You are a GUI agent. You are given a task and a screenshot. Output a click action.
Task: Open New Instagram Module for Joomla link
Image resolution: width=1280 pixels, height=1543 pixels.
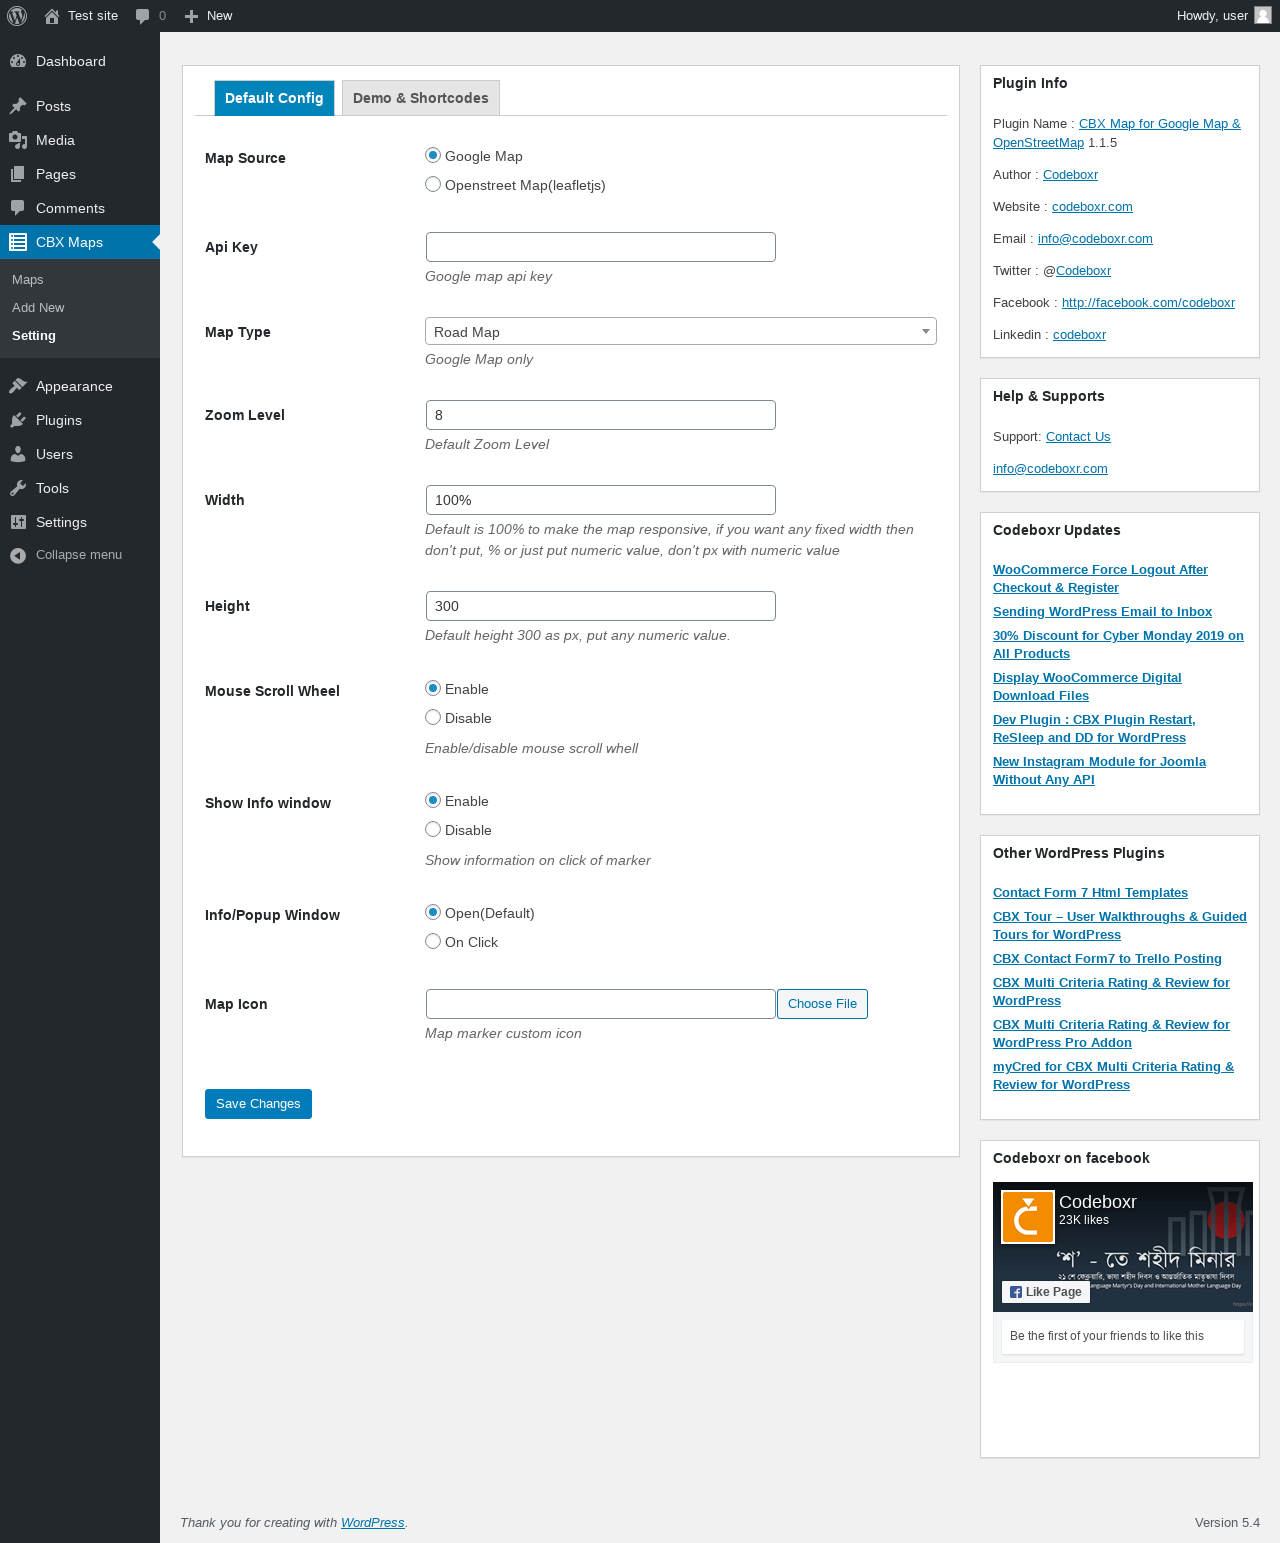1099,771
